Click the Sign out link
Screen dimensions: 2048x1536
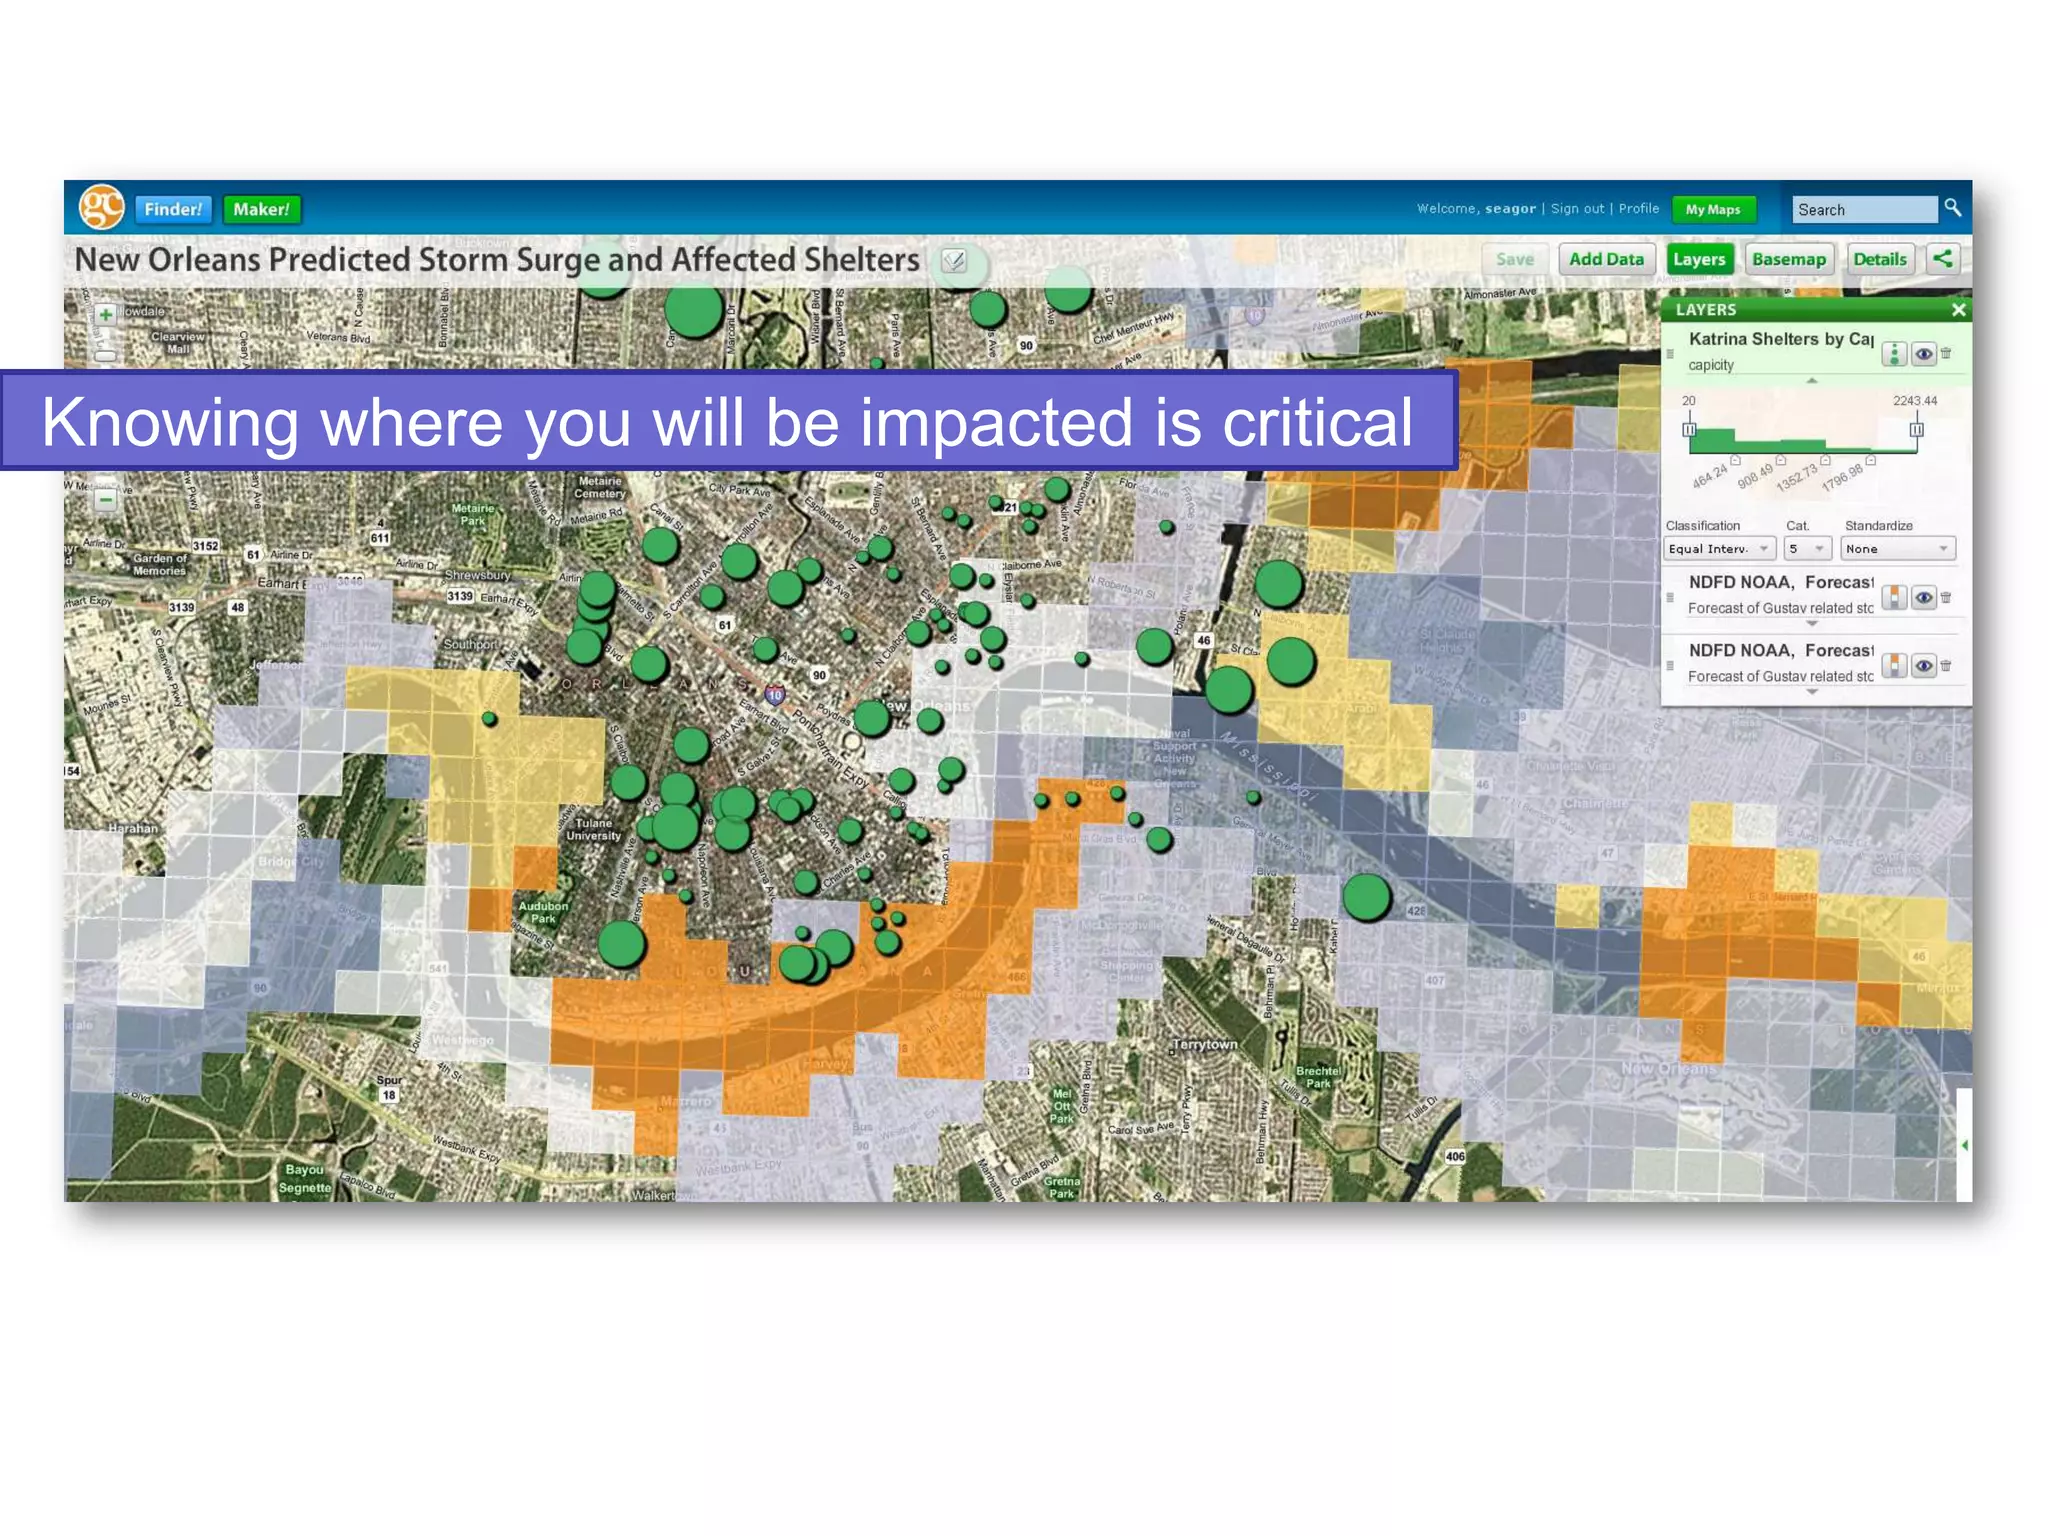point(1577,208)
